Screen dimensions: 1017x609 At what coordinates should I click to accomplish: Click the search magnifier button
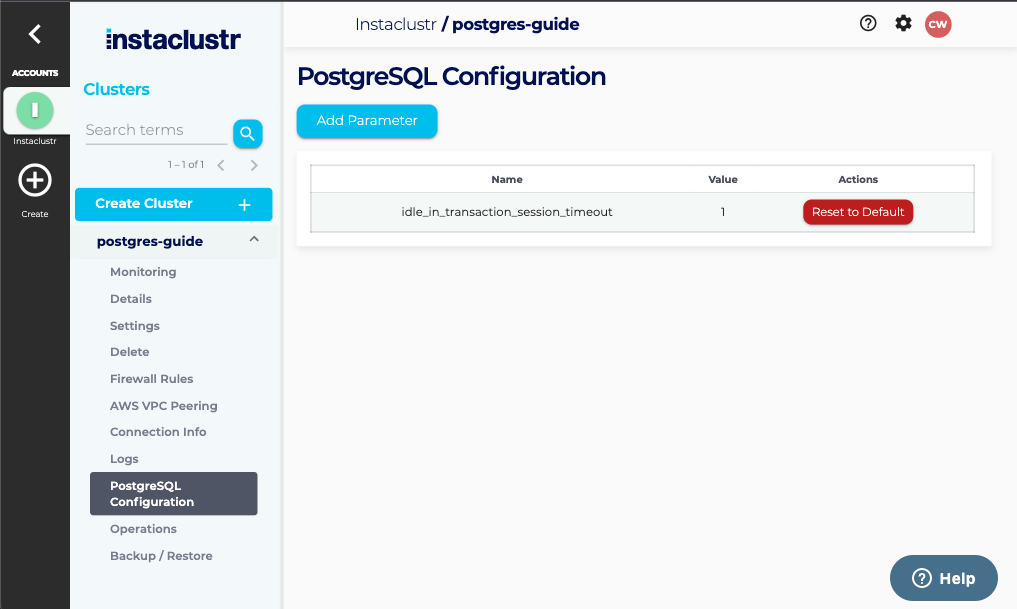247,133
